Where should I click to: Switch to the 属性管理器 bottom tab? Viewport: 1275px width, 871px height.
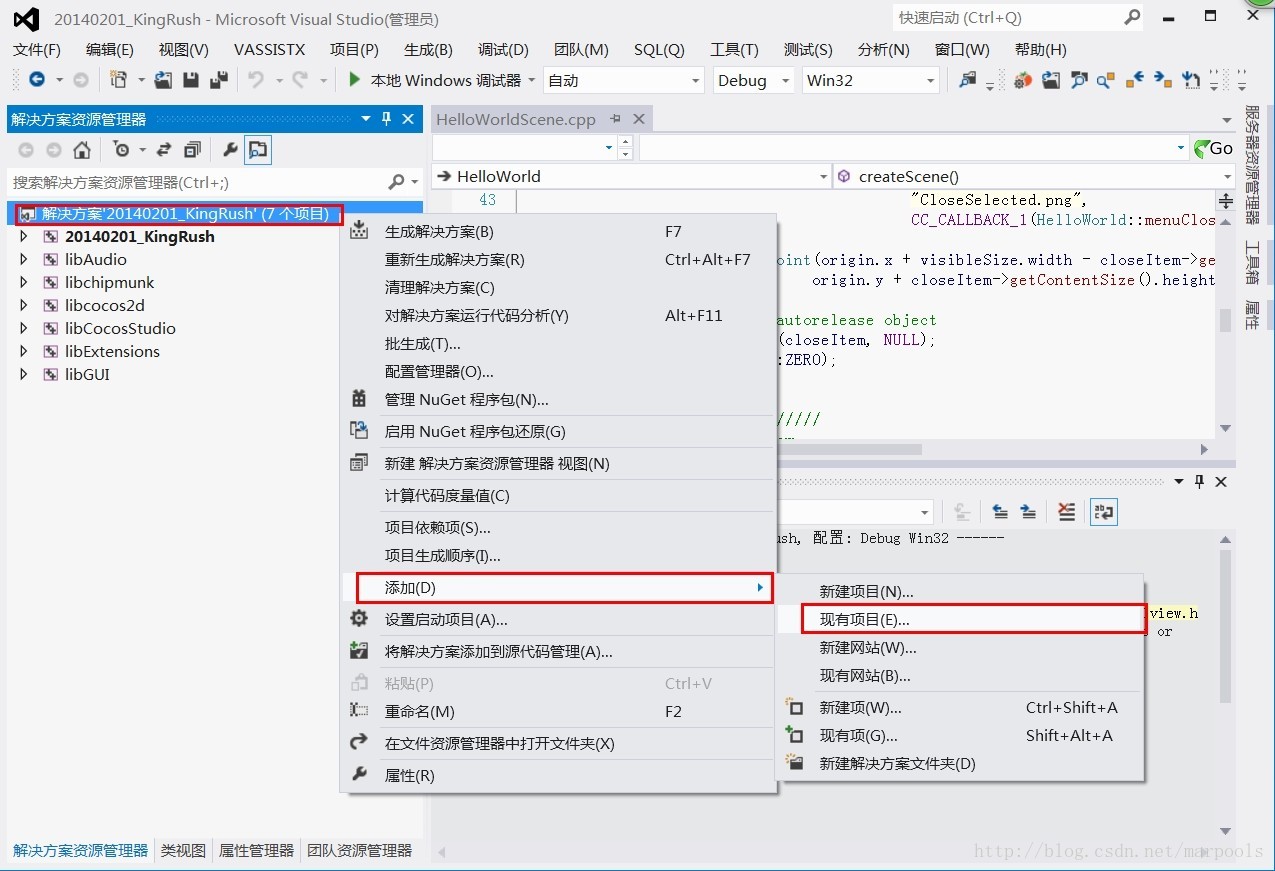256,851
